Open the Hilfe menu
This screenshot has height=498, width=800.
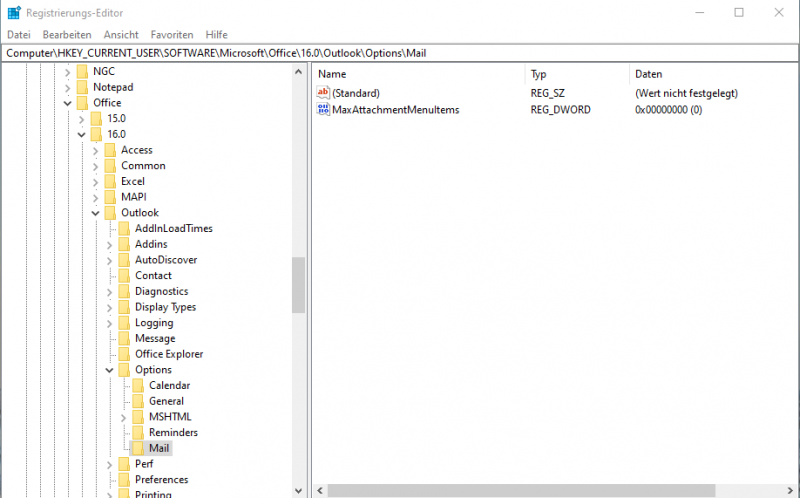pyautogui.click(x=216, y=35)
